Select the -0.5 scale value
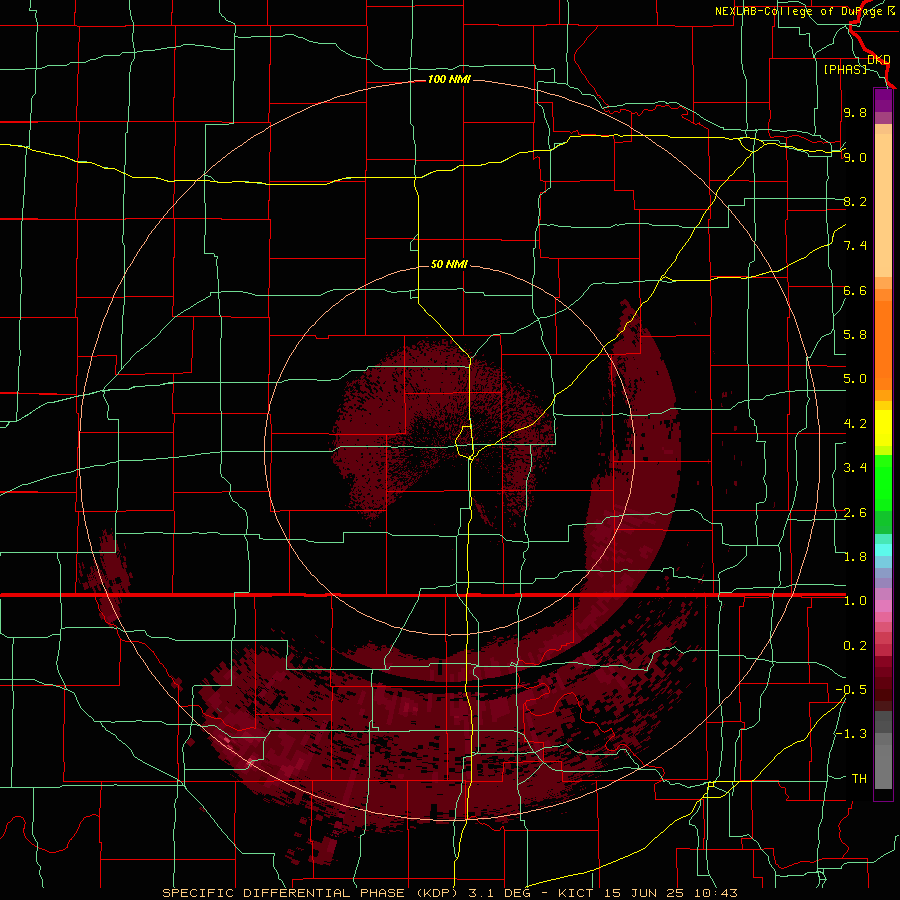This screenshot has width=900, height=900. click(x=851, y=690)
